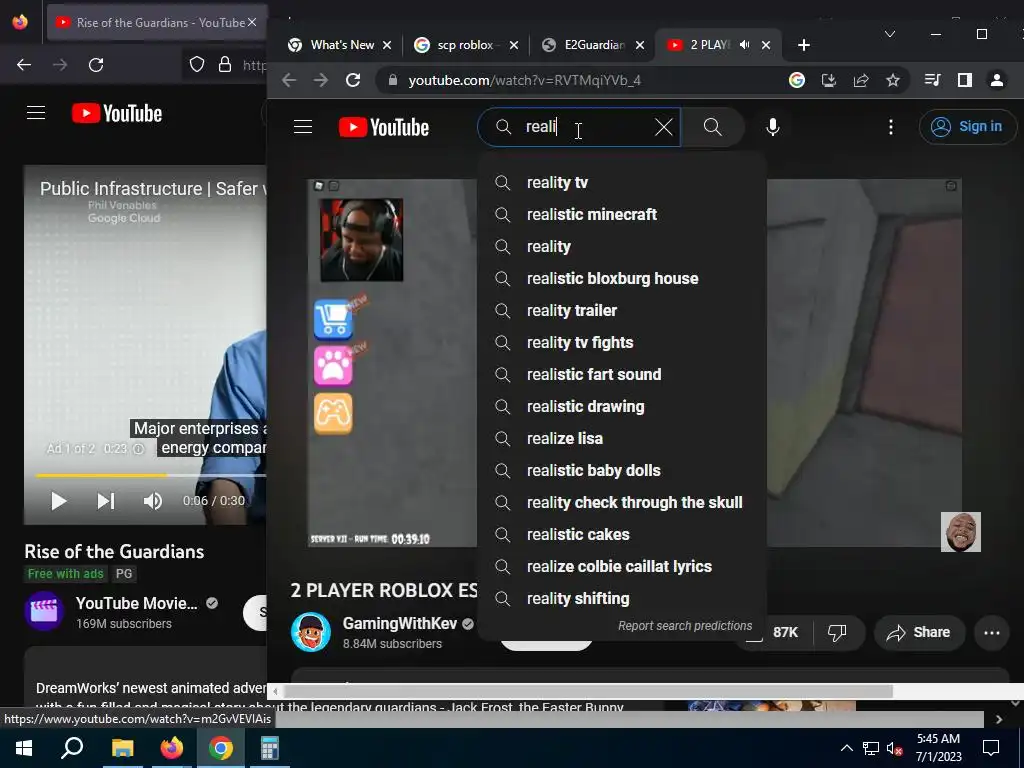This screenshot has width=1024, height=768.
Task: Open Calculator from the taskbar
Action: coord(270,748)
